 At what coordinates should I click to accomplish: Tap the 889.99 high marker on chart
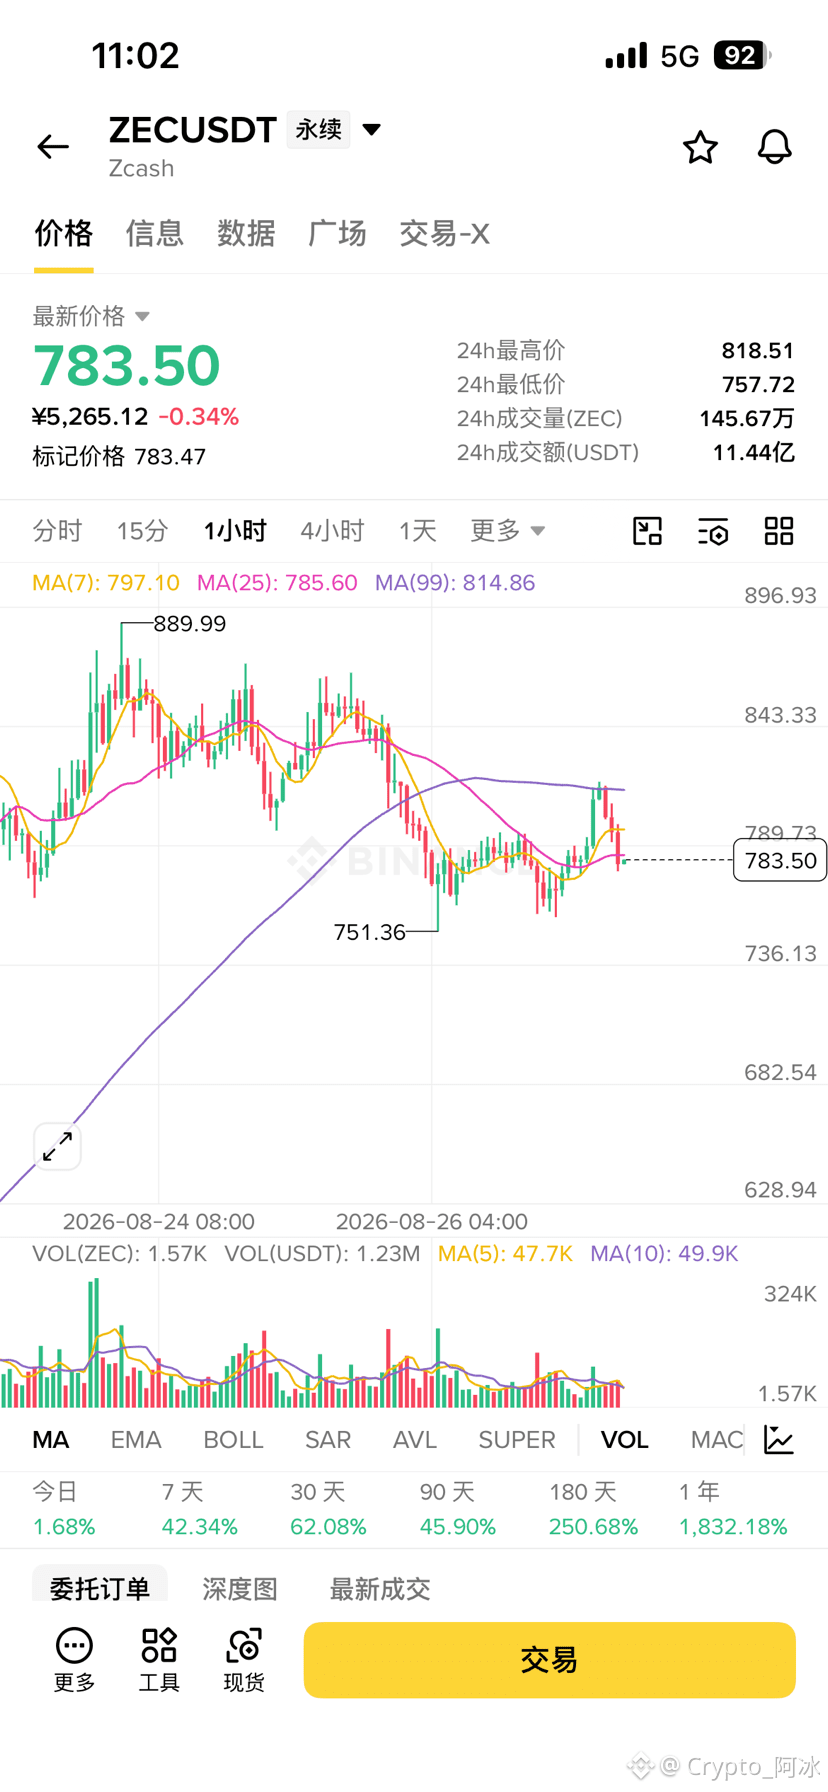coord(189,624)
